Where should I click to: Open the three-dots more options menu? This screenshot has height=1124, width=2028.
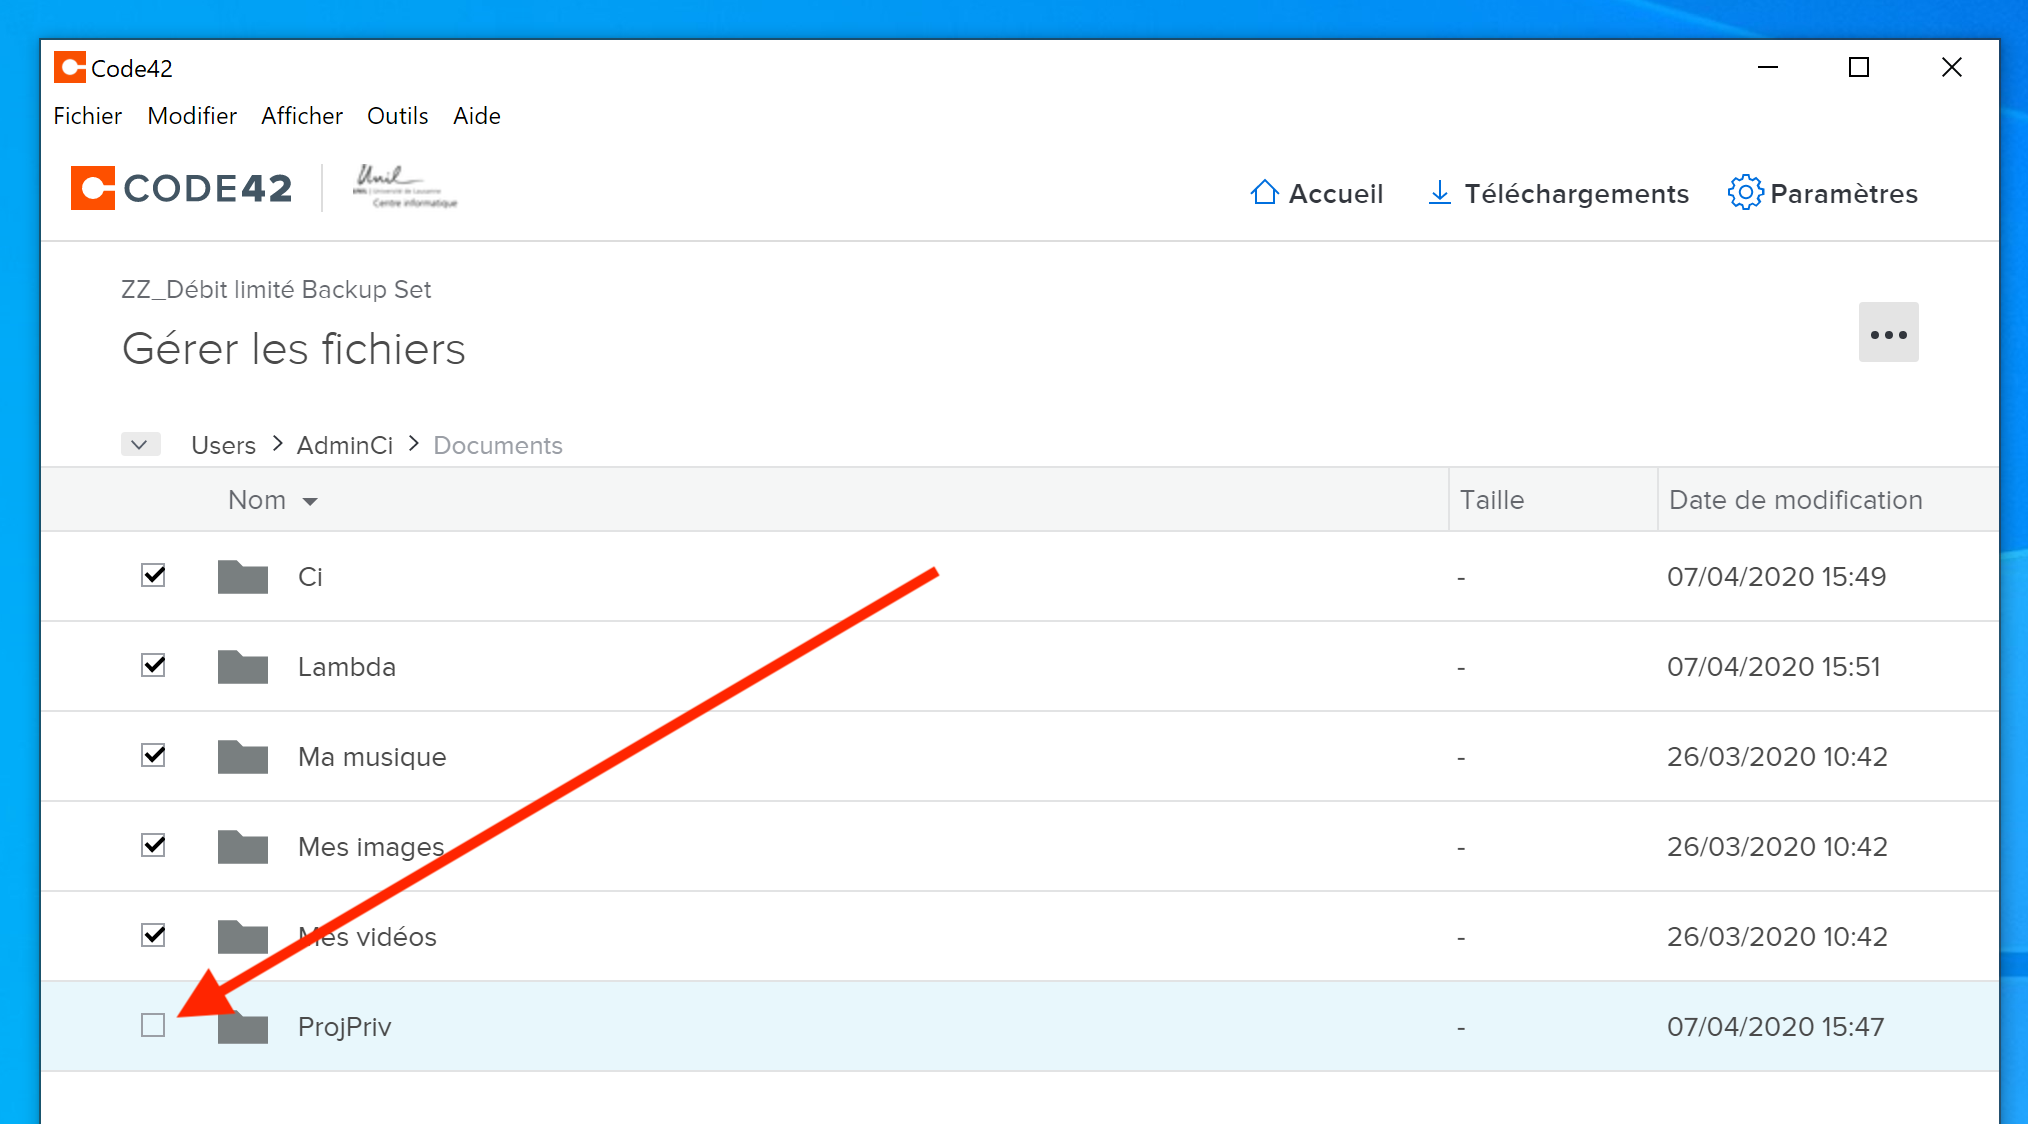click(1888, 333)
